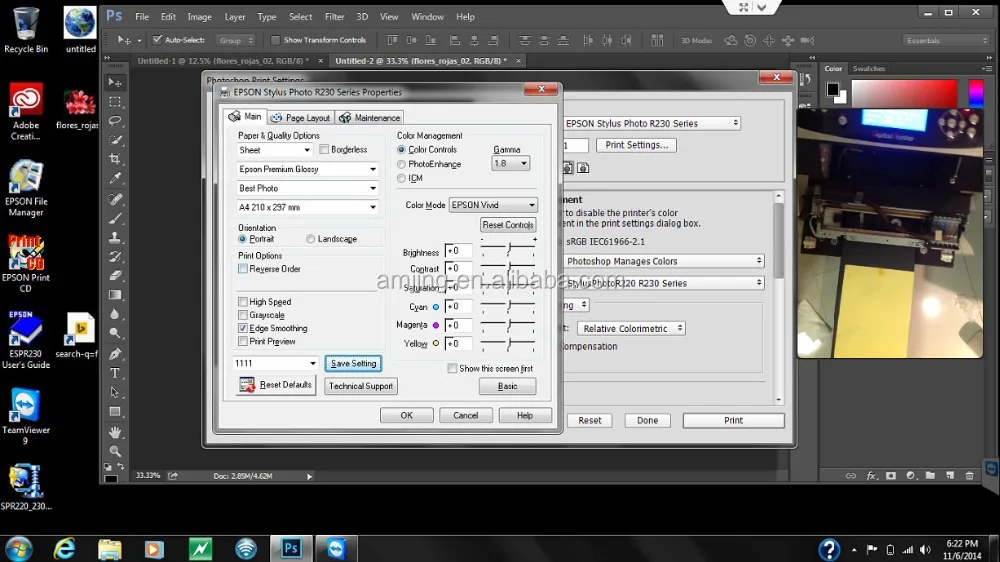Open TeamViewer 9 desktop shortcut
This screenshot has width=1000, height=562.
(26, 416)
